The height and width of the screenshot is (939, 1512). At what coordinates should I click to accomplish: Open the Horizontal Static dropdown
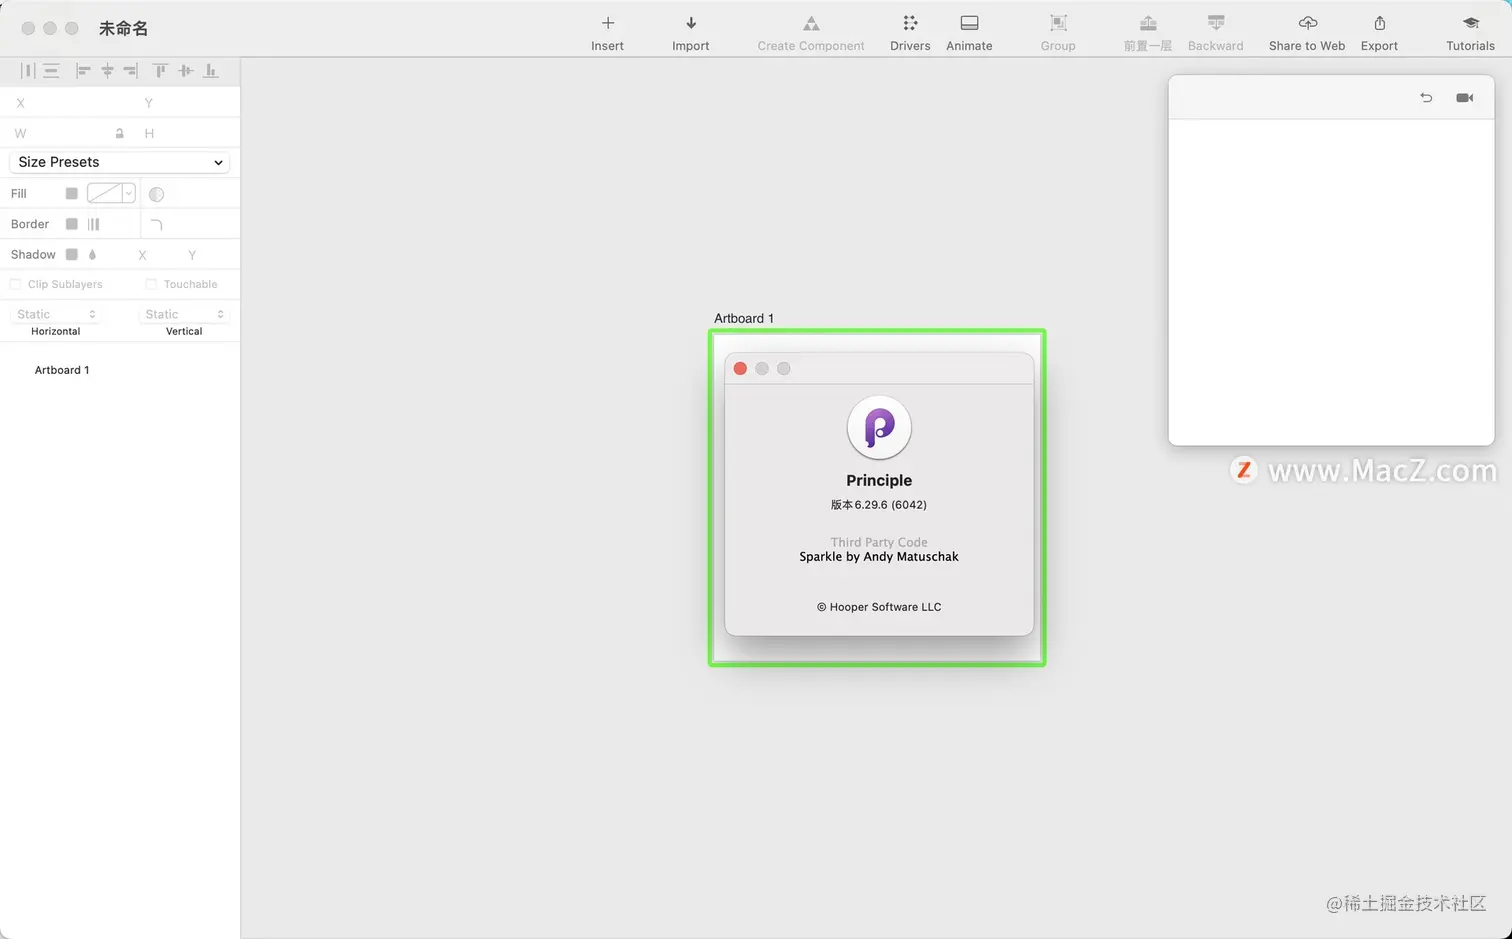(x=56, y=314)
